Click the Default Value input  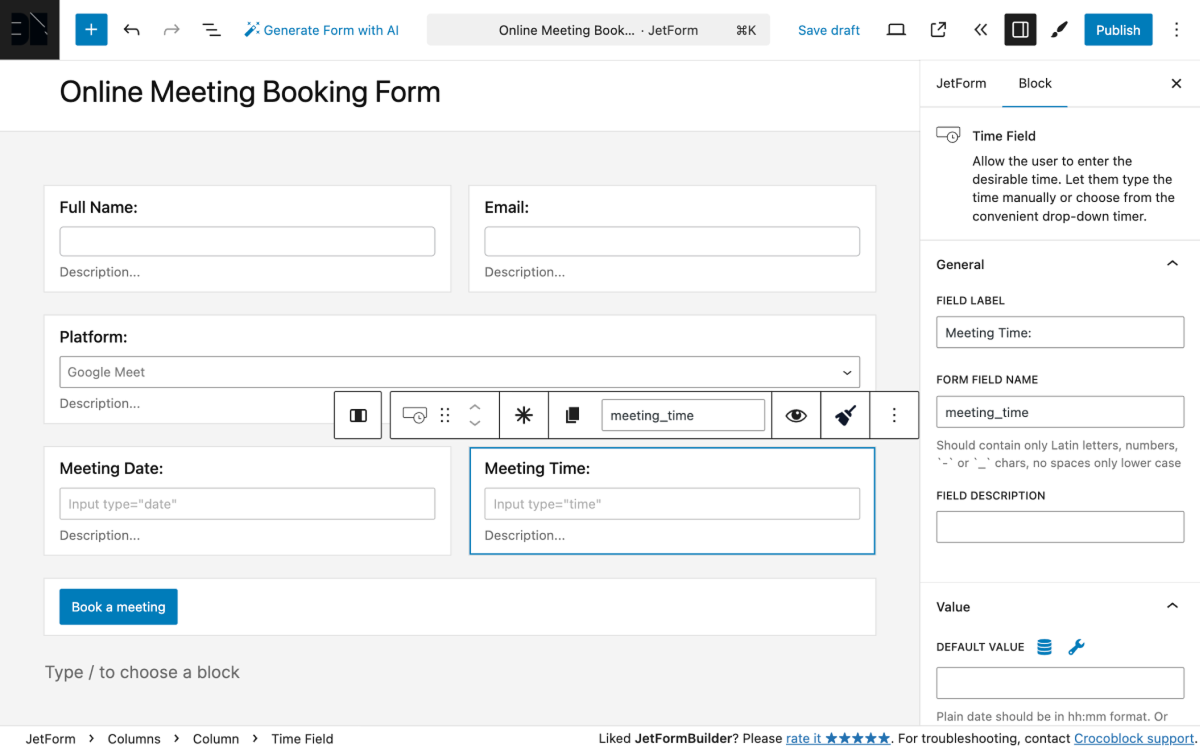[x=1060, y=683]
